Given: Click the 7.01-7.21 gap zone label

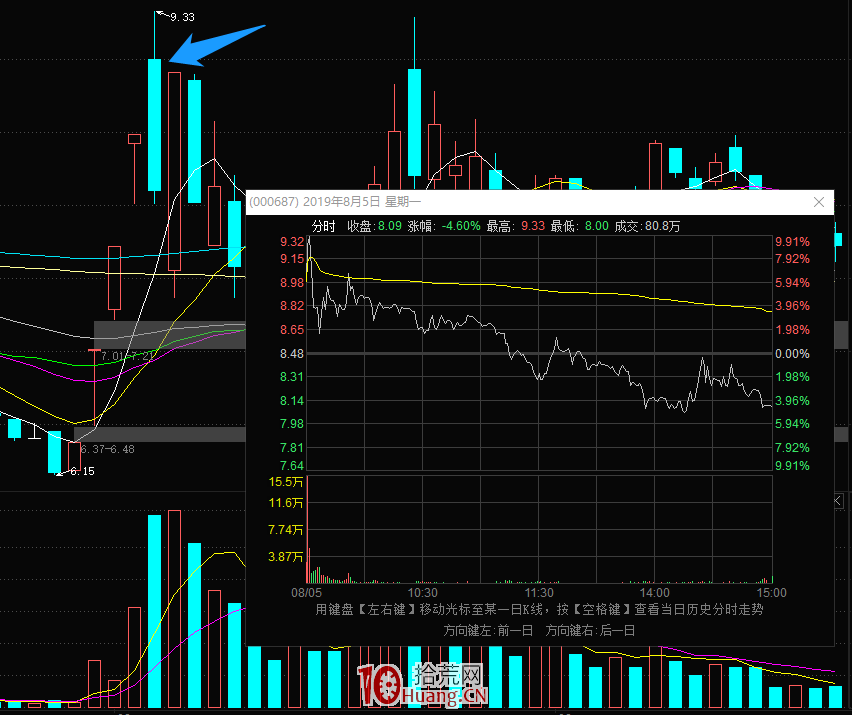Looking at the screenshot, I should click(x=127, y=355).
